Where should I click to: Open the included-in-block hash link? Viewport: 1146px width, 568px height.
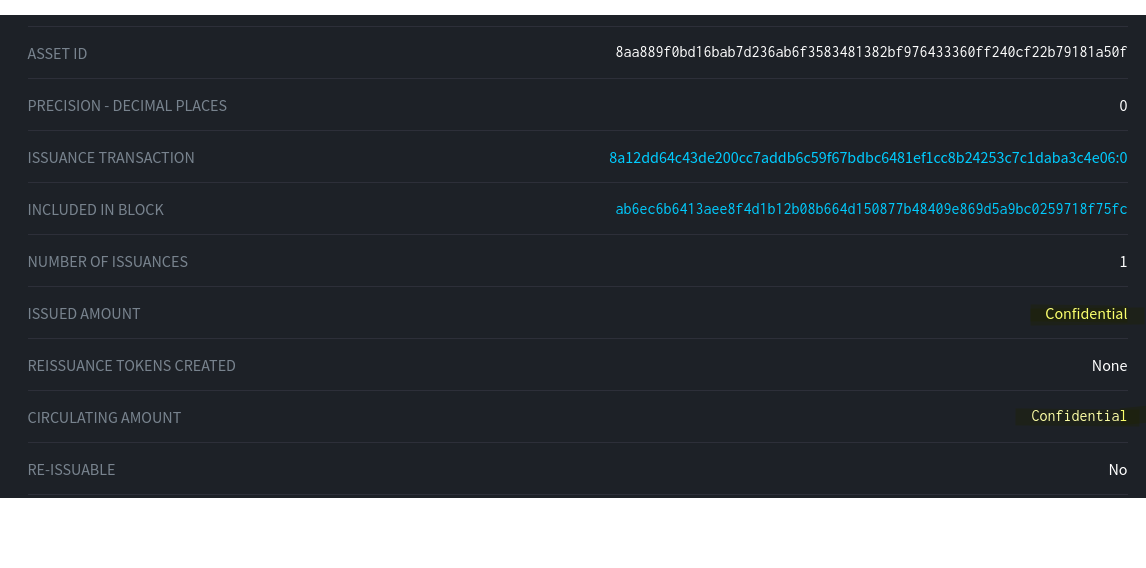[870, 210]
